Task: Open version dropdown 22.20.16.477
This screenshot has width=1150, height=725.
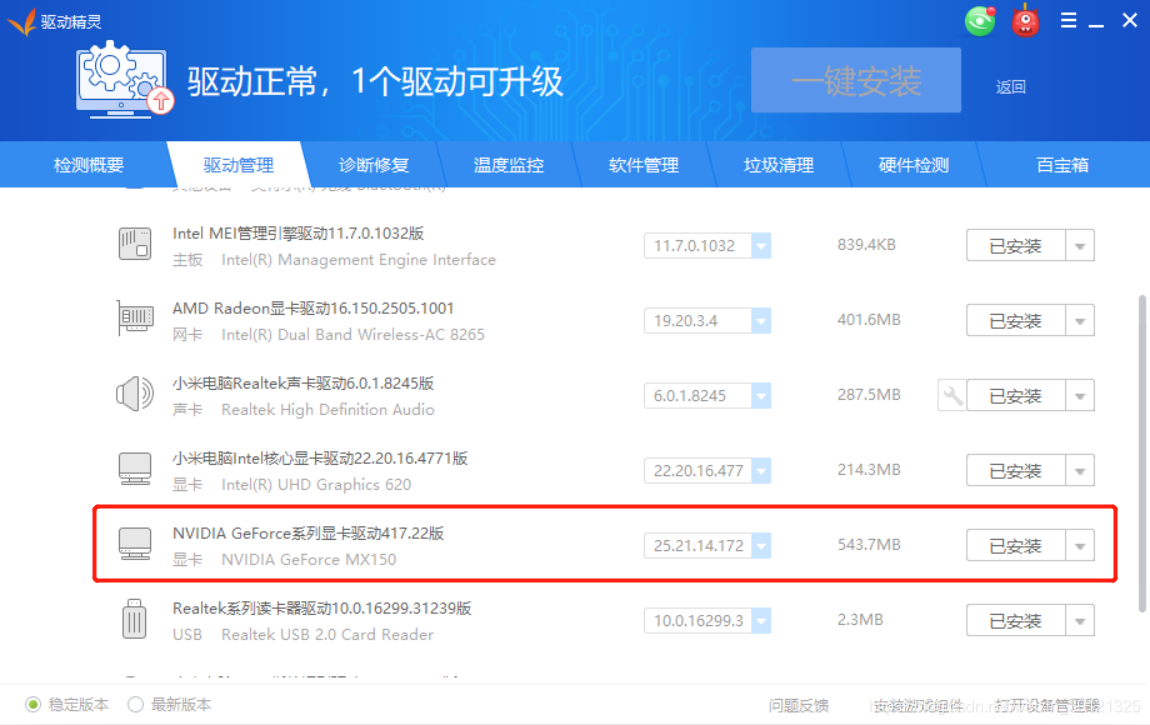Action: pyautogui.click(x=761, y=471)
